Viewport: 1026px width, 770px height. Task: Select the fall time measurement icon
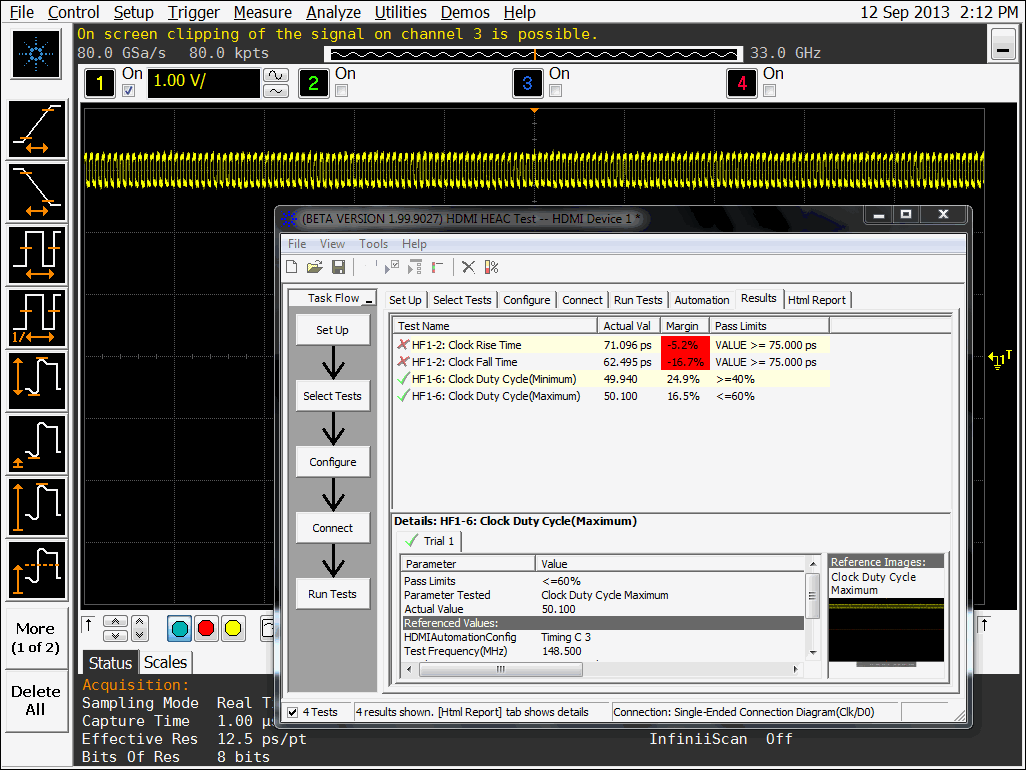click(x=37, y=192)
